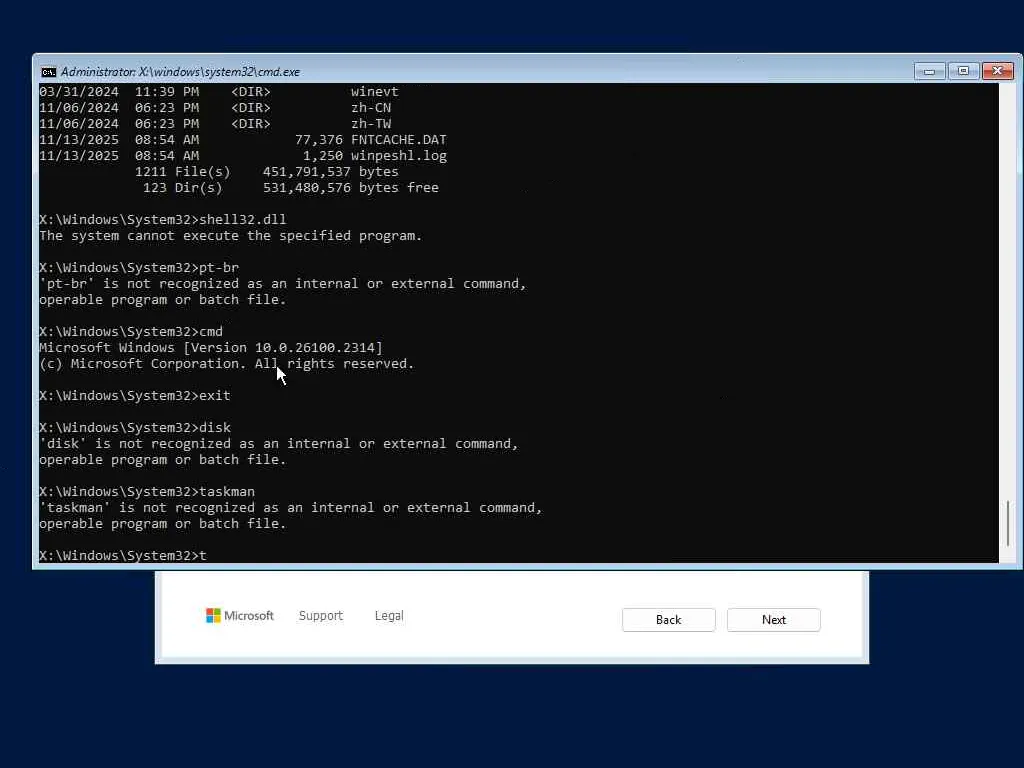Click the '1211 File(s)' summary line
Viewport: 1024px width, 768px height.
click(x=266, y=172)
